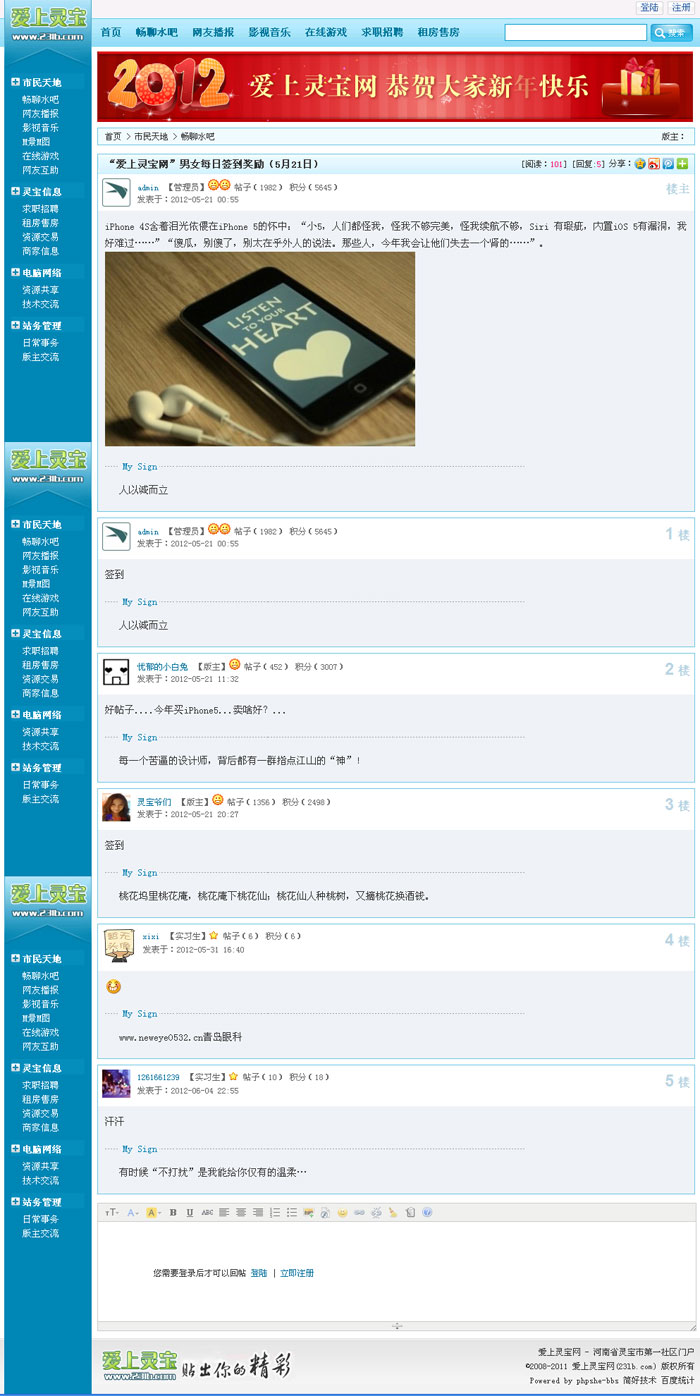
Task: Click the editor help question mark icon
Action: 427,1212
